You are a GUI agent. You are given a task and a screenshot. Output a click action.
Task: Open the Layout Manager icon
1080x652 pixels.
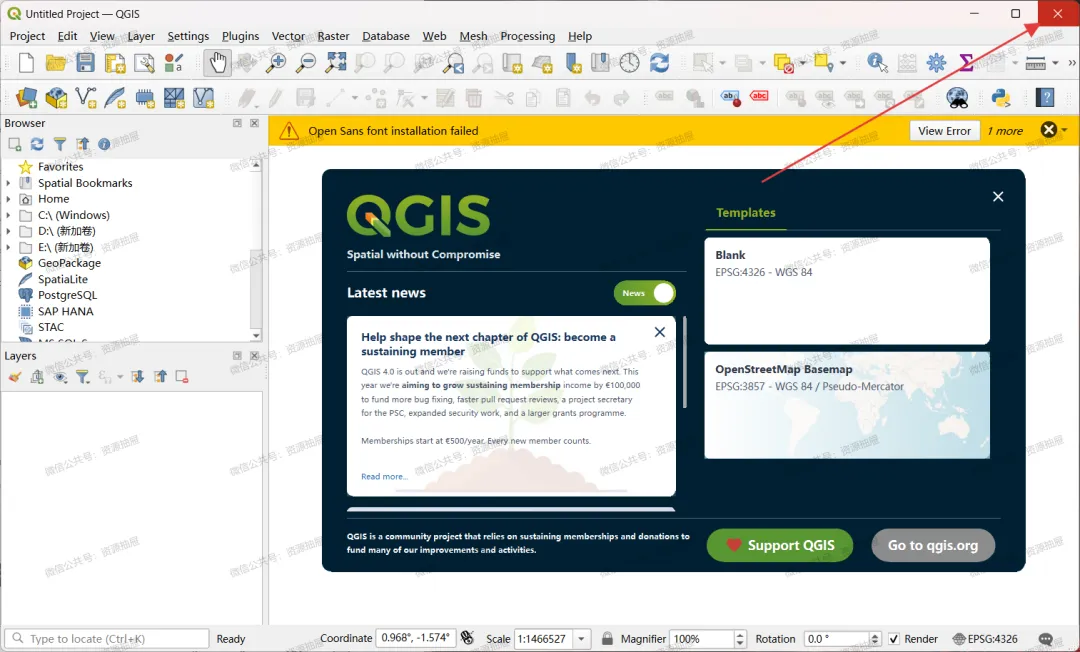pos(144,63)
